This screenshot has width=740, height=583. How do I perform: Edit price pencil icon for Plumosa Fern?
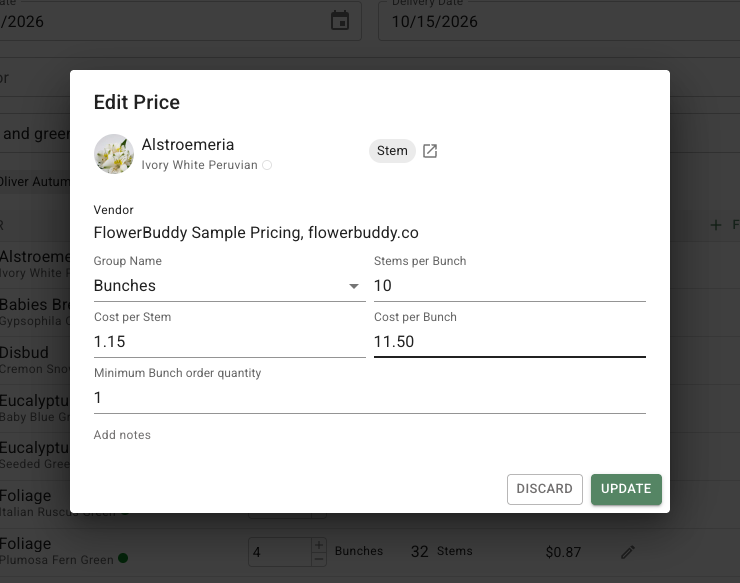[628, 552]
